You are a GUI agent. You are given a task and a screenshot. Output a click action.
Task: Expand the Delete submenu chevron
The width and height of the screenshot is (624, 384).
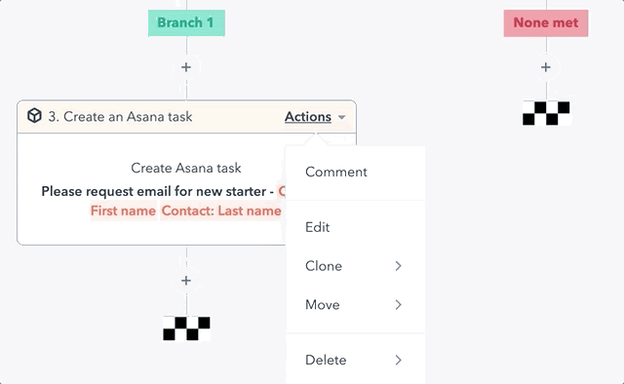click(x=398, y=360)
